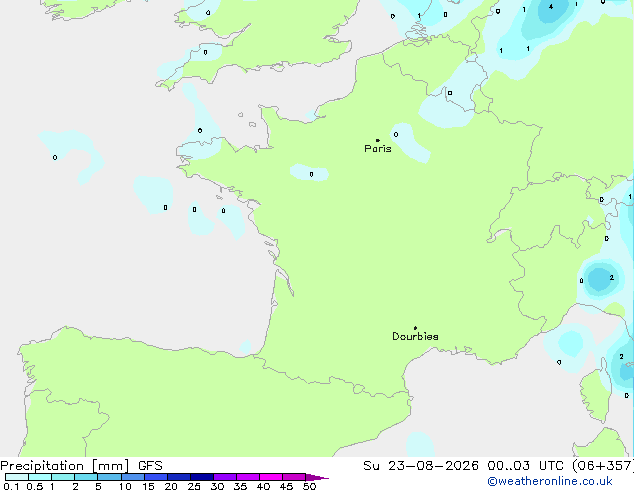Select the 10–15 mm legend swatch
Viewport: 634px width, 490px height.
pos(132,477)
